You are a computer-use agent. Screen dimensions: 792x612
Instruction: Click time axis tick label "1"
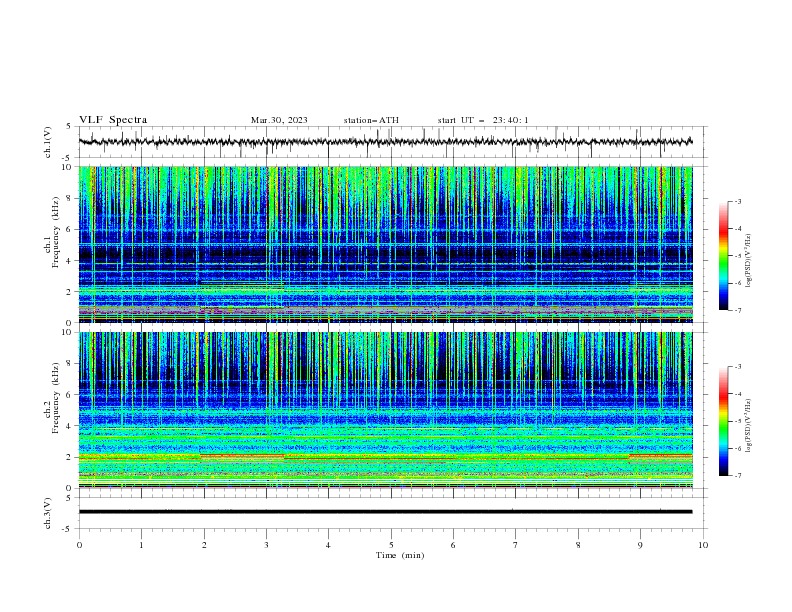tap(141, 545)
